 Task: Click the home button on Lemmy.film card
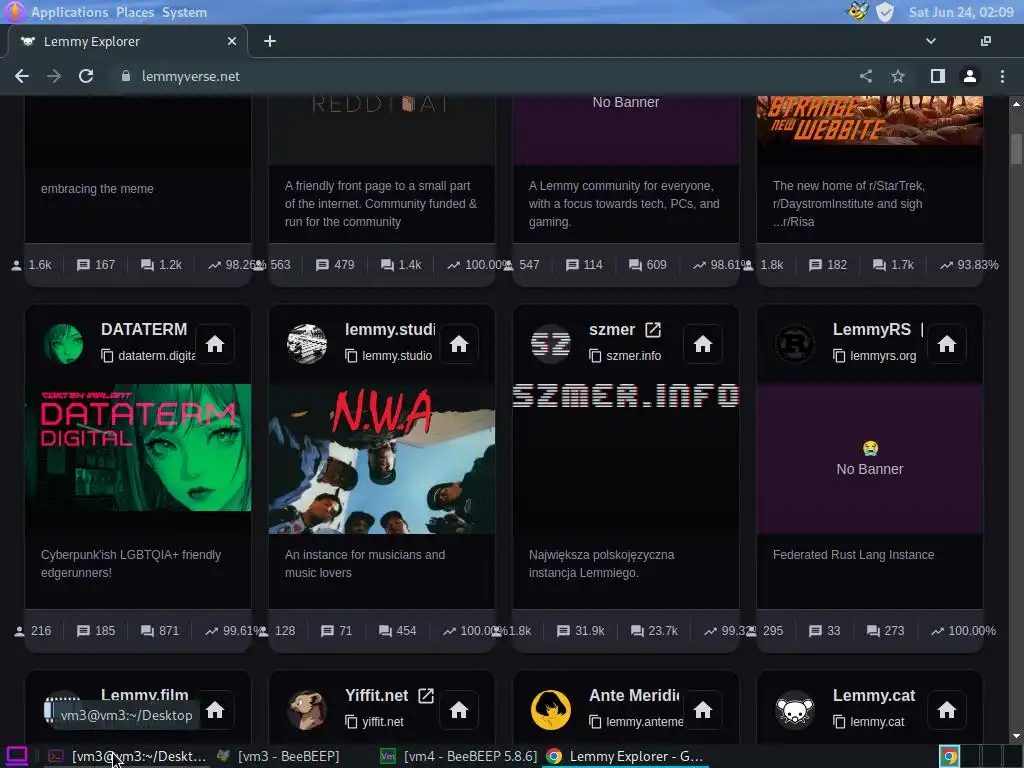215,710
